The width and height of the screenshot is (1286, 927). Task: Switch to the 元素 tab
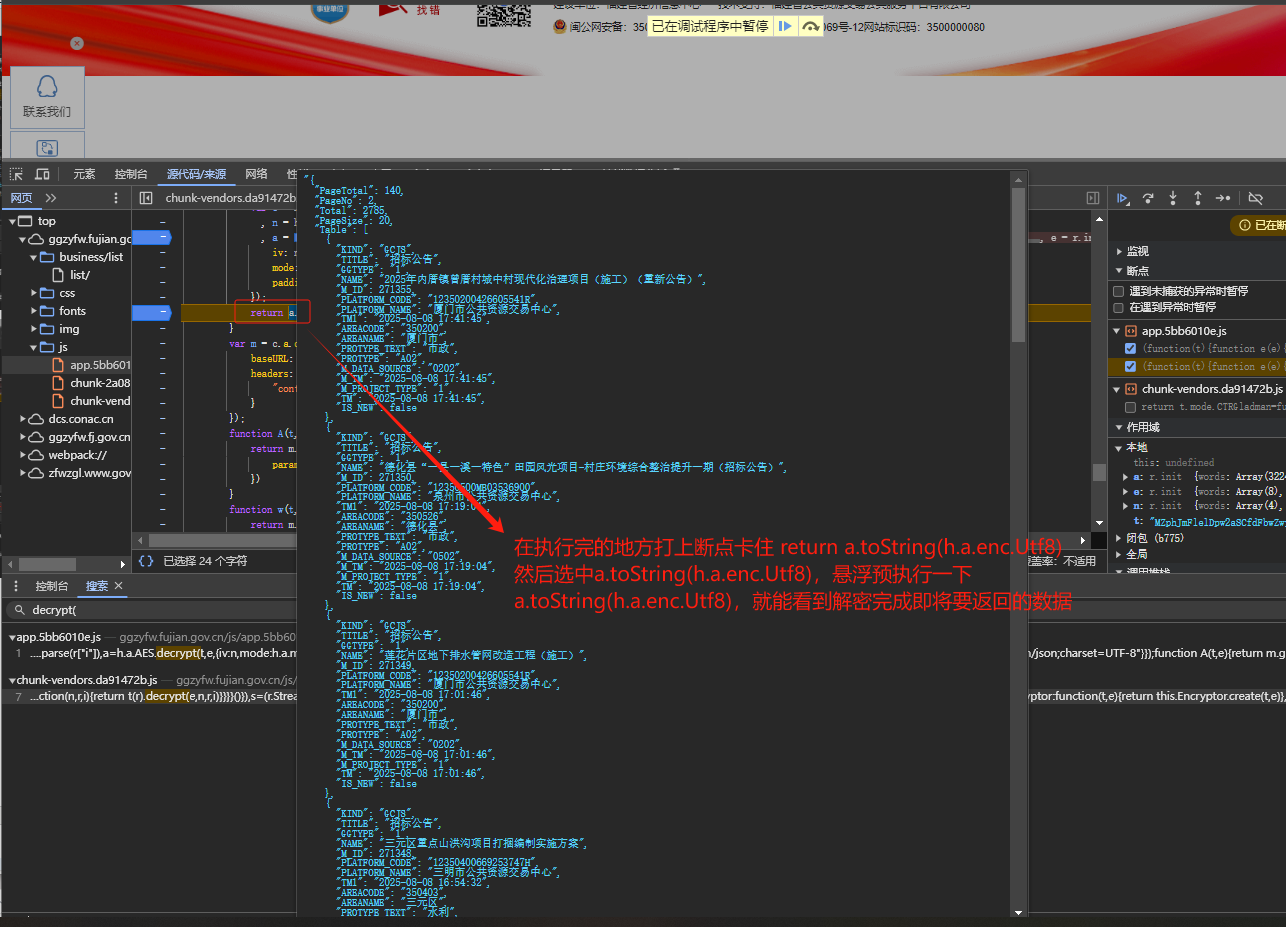[84, 174]
